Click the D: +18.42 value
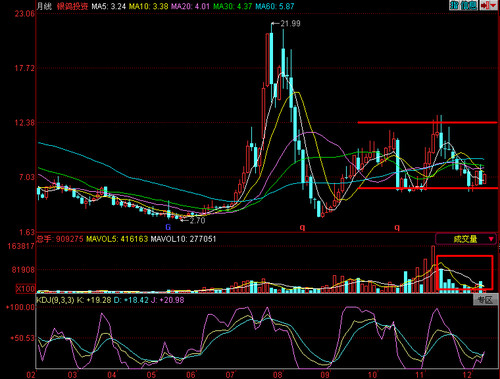Screen dimensions: 500x379 [131, 300]
